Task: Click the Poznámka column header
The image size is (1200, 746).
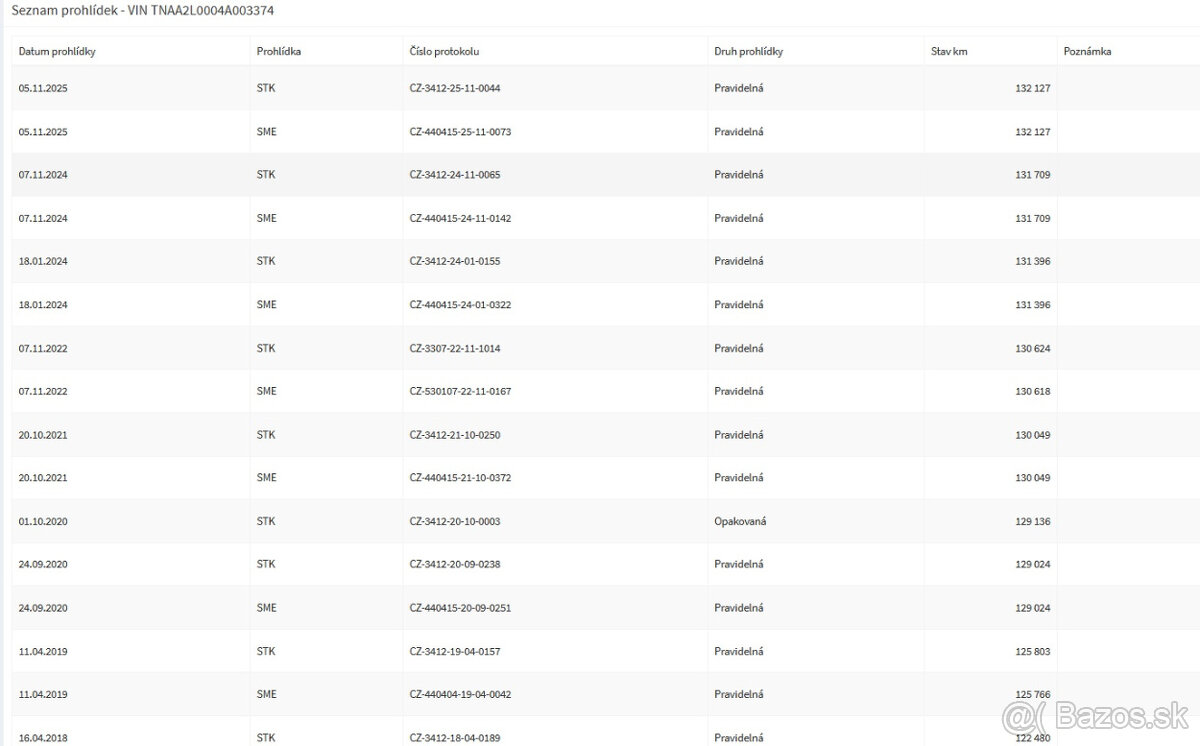Action: click(1088, 51)
